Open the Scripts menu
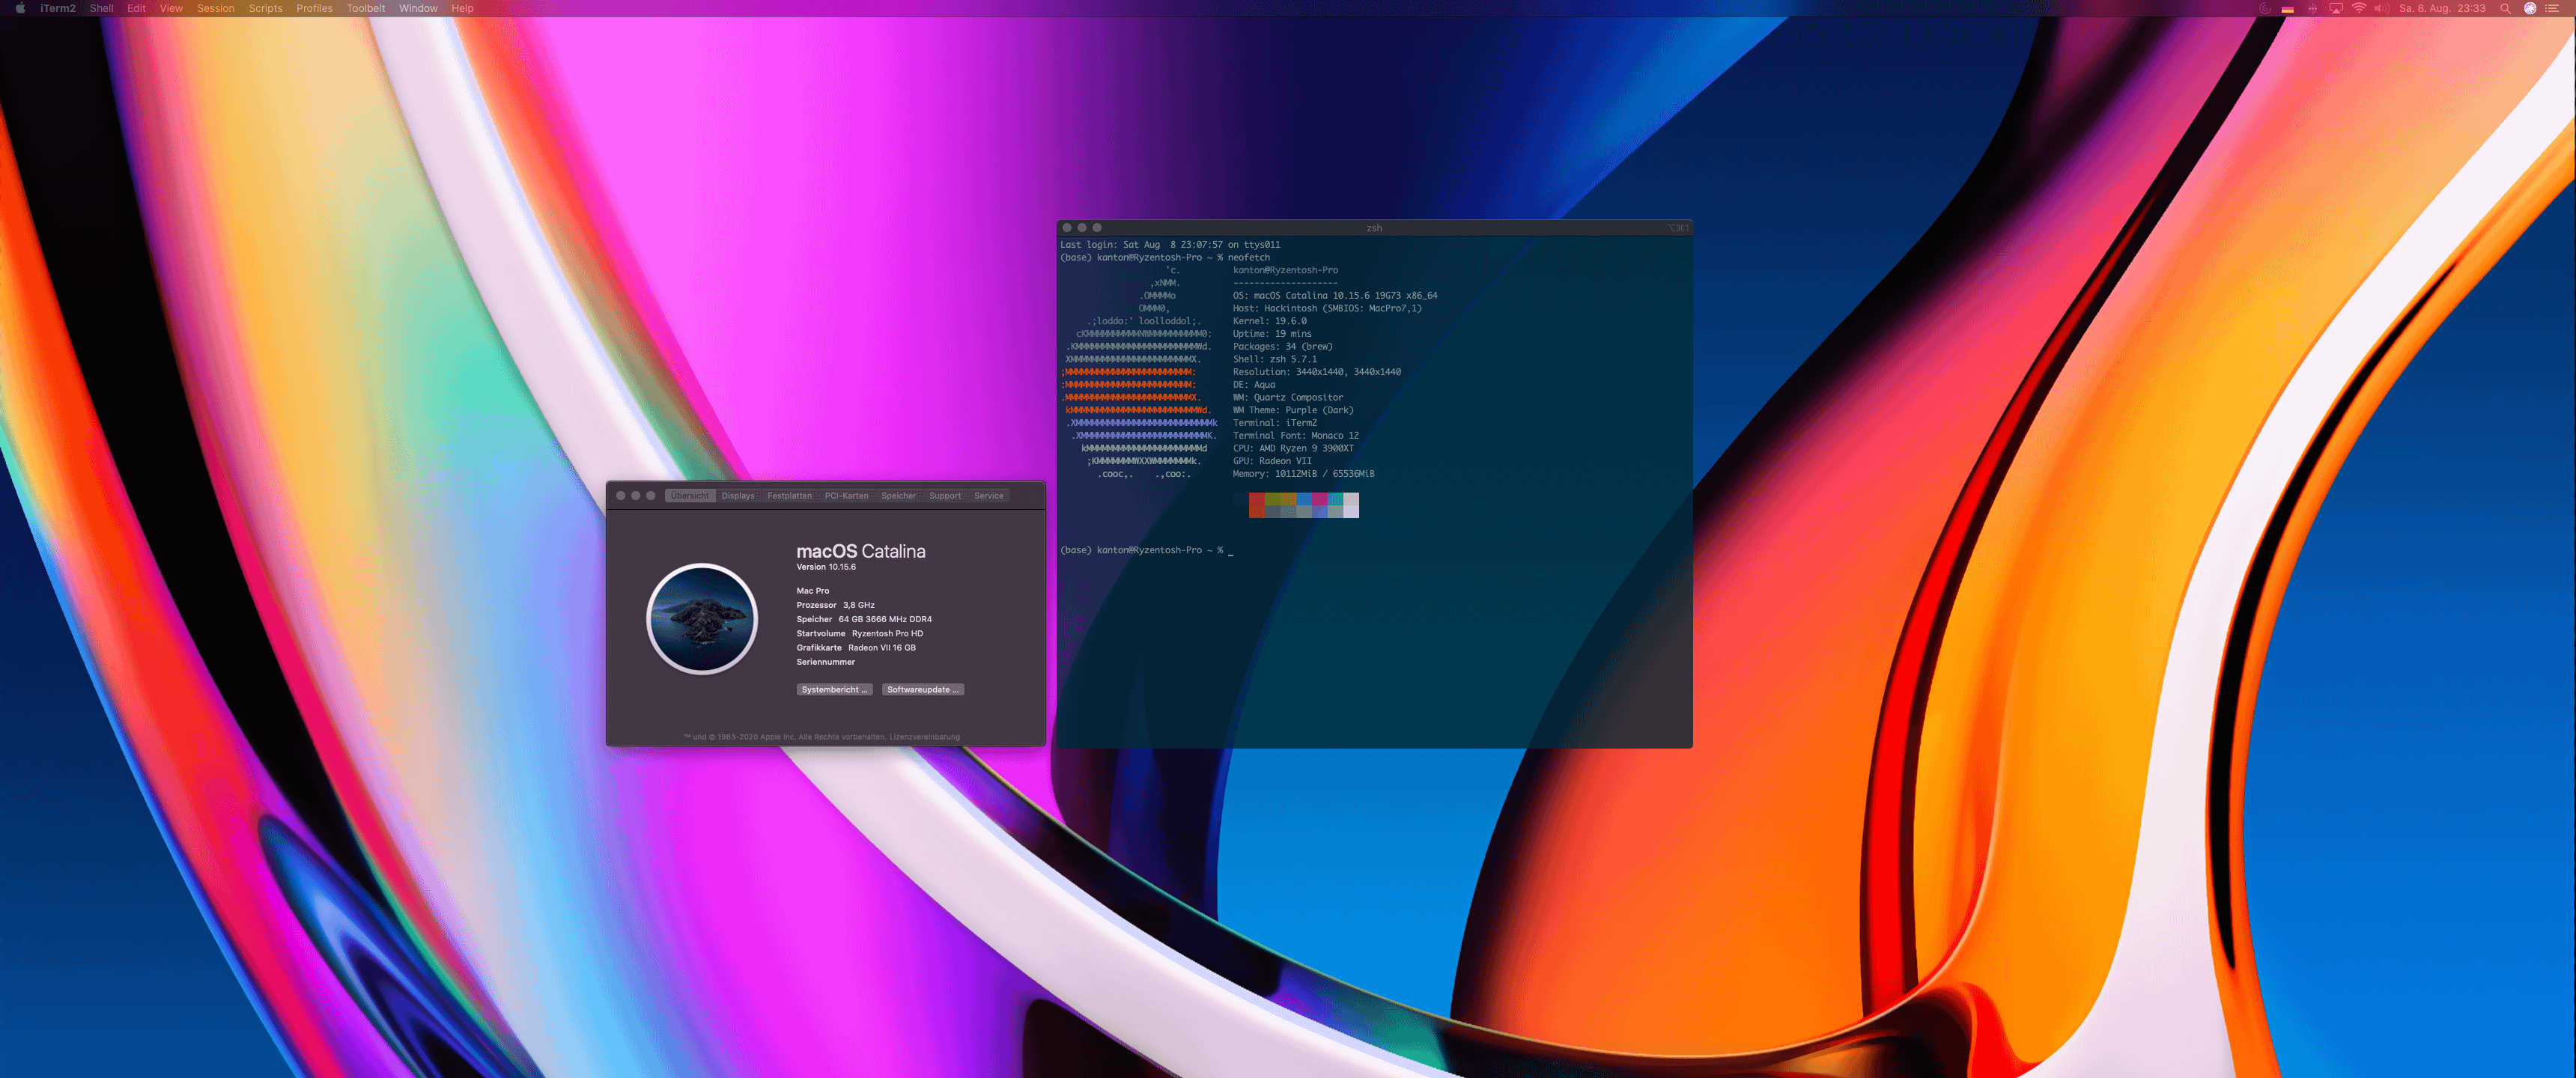Screen dimensions: 2576x1078 pos(265,8)
